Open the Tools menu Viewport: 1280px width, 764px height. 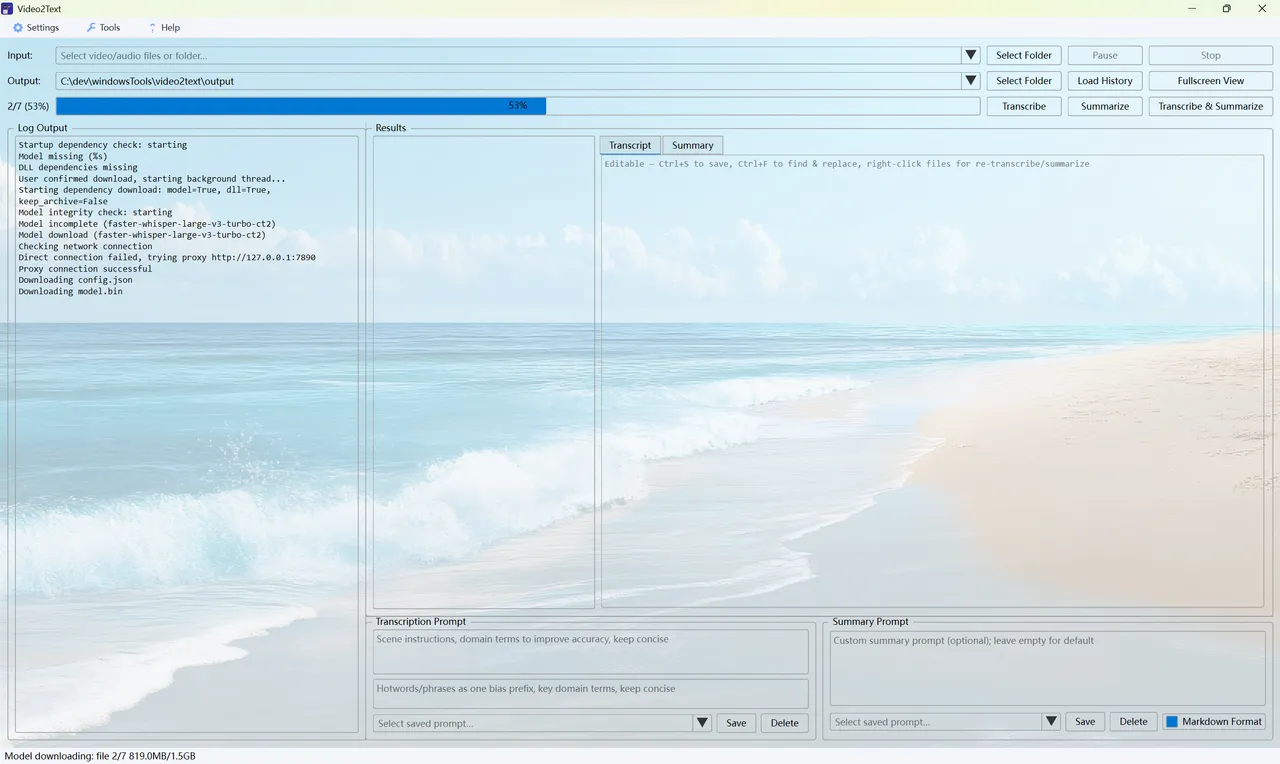point(103,28)
